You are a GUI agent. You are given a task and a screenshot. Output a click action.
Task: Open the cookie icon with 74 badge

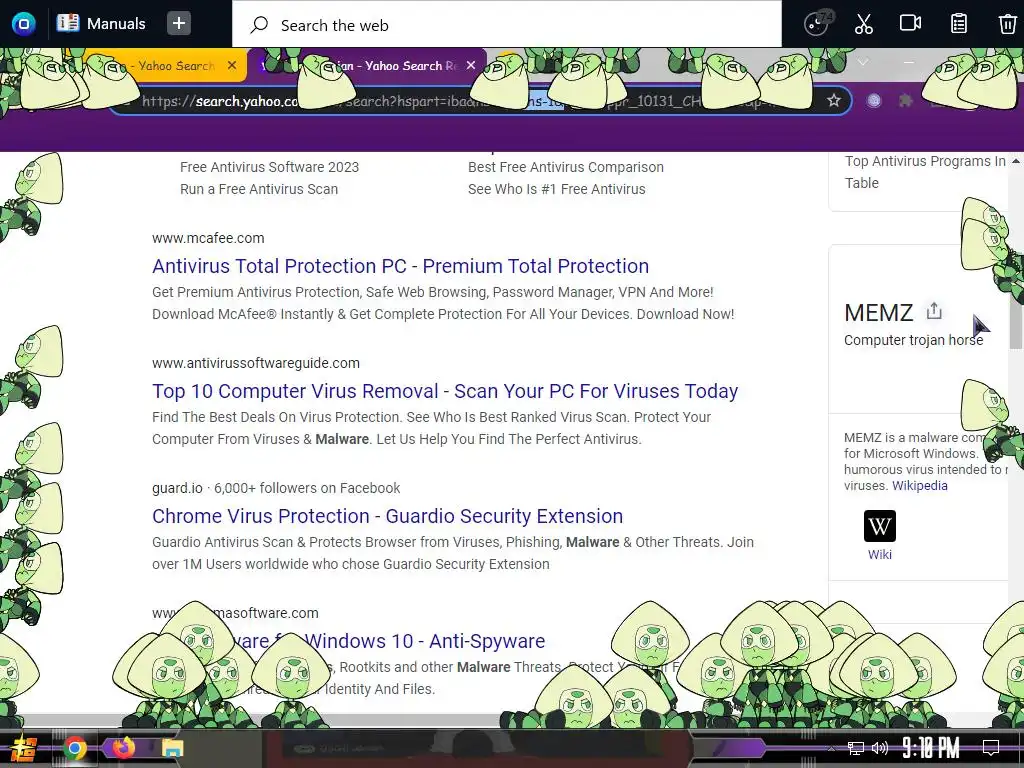pyautogui.click(x=817, y=24)
